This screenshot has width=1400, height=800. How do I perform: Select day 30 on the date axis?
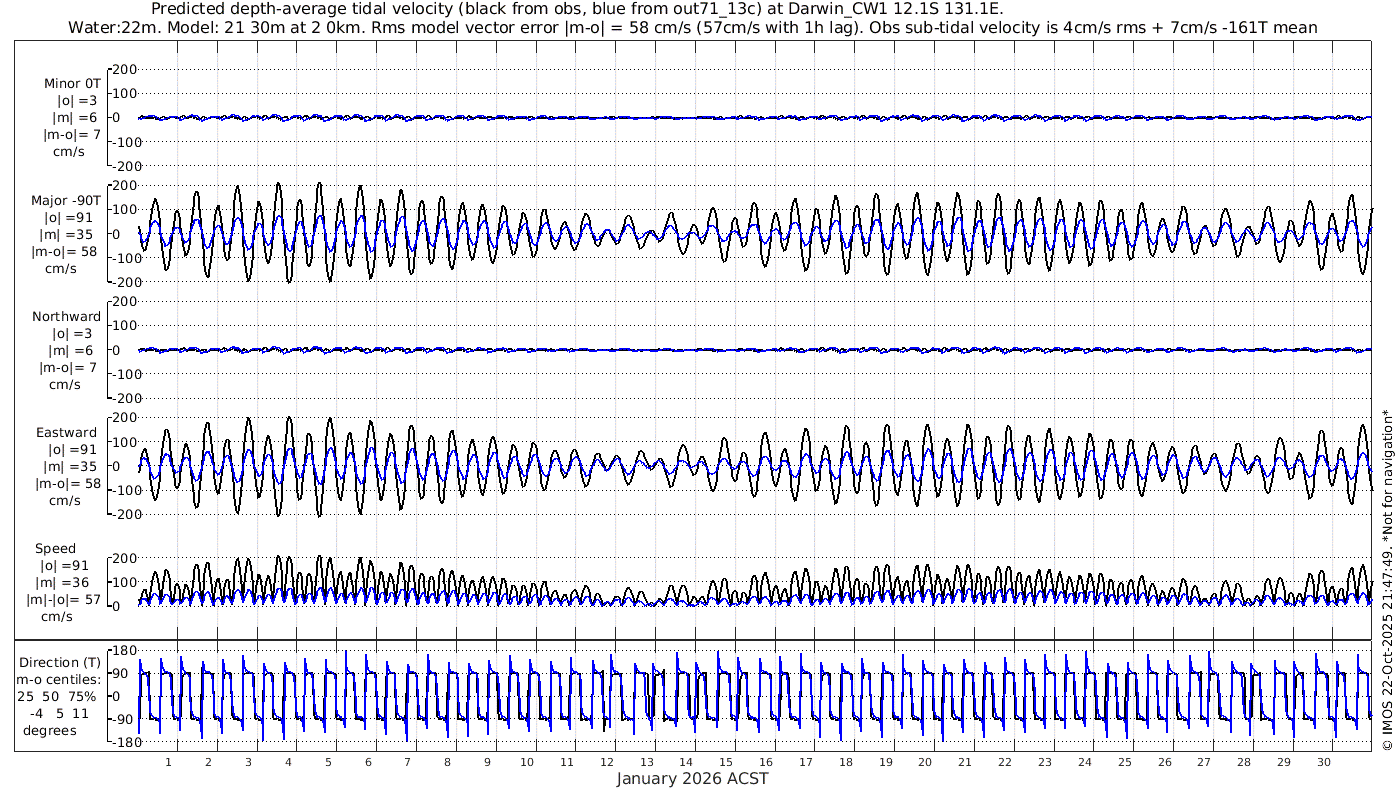pos(1323,762)
